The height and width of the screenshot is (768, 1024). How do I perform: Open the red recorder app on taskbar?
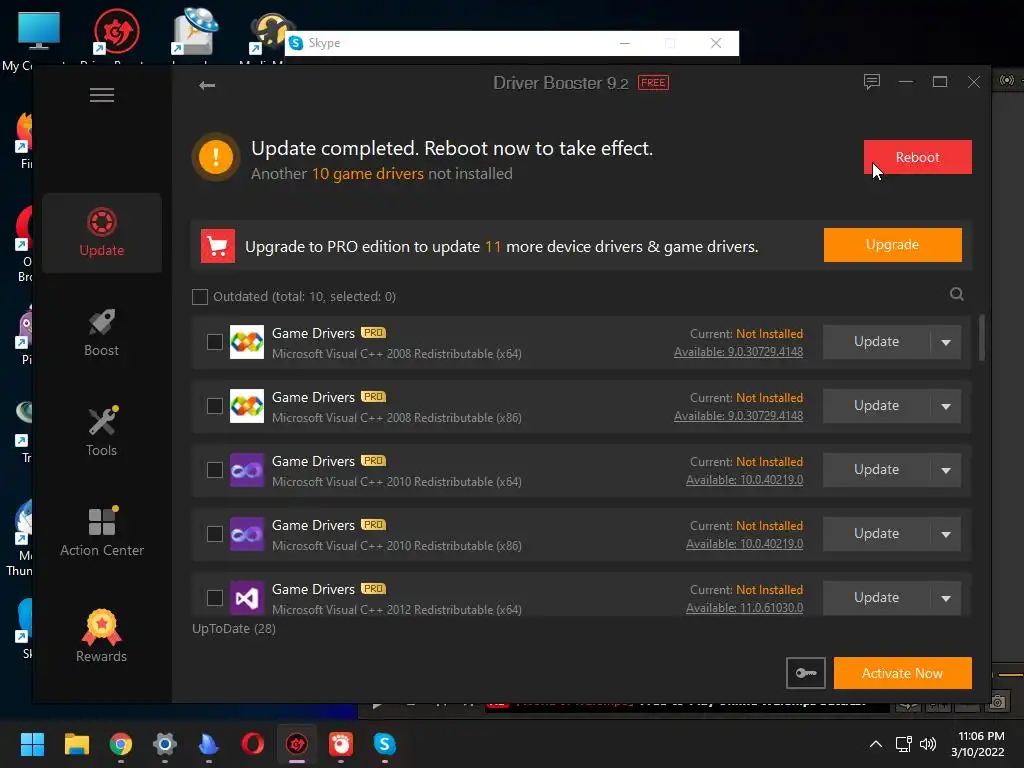341,744
